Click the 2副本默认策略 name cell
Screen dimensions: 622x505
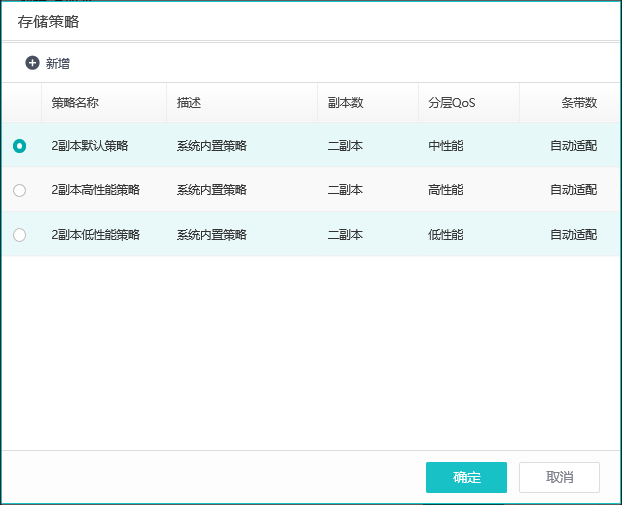click(x=90, y=146)
